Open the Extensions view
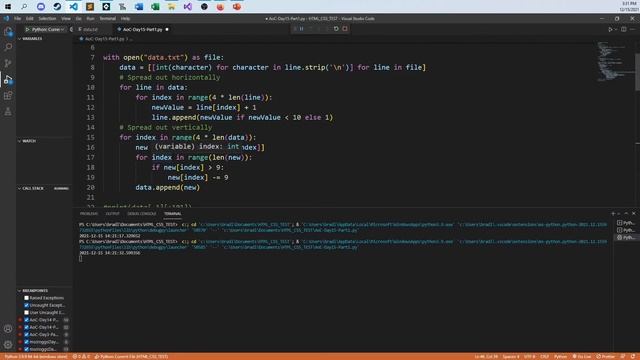 8,96
